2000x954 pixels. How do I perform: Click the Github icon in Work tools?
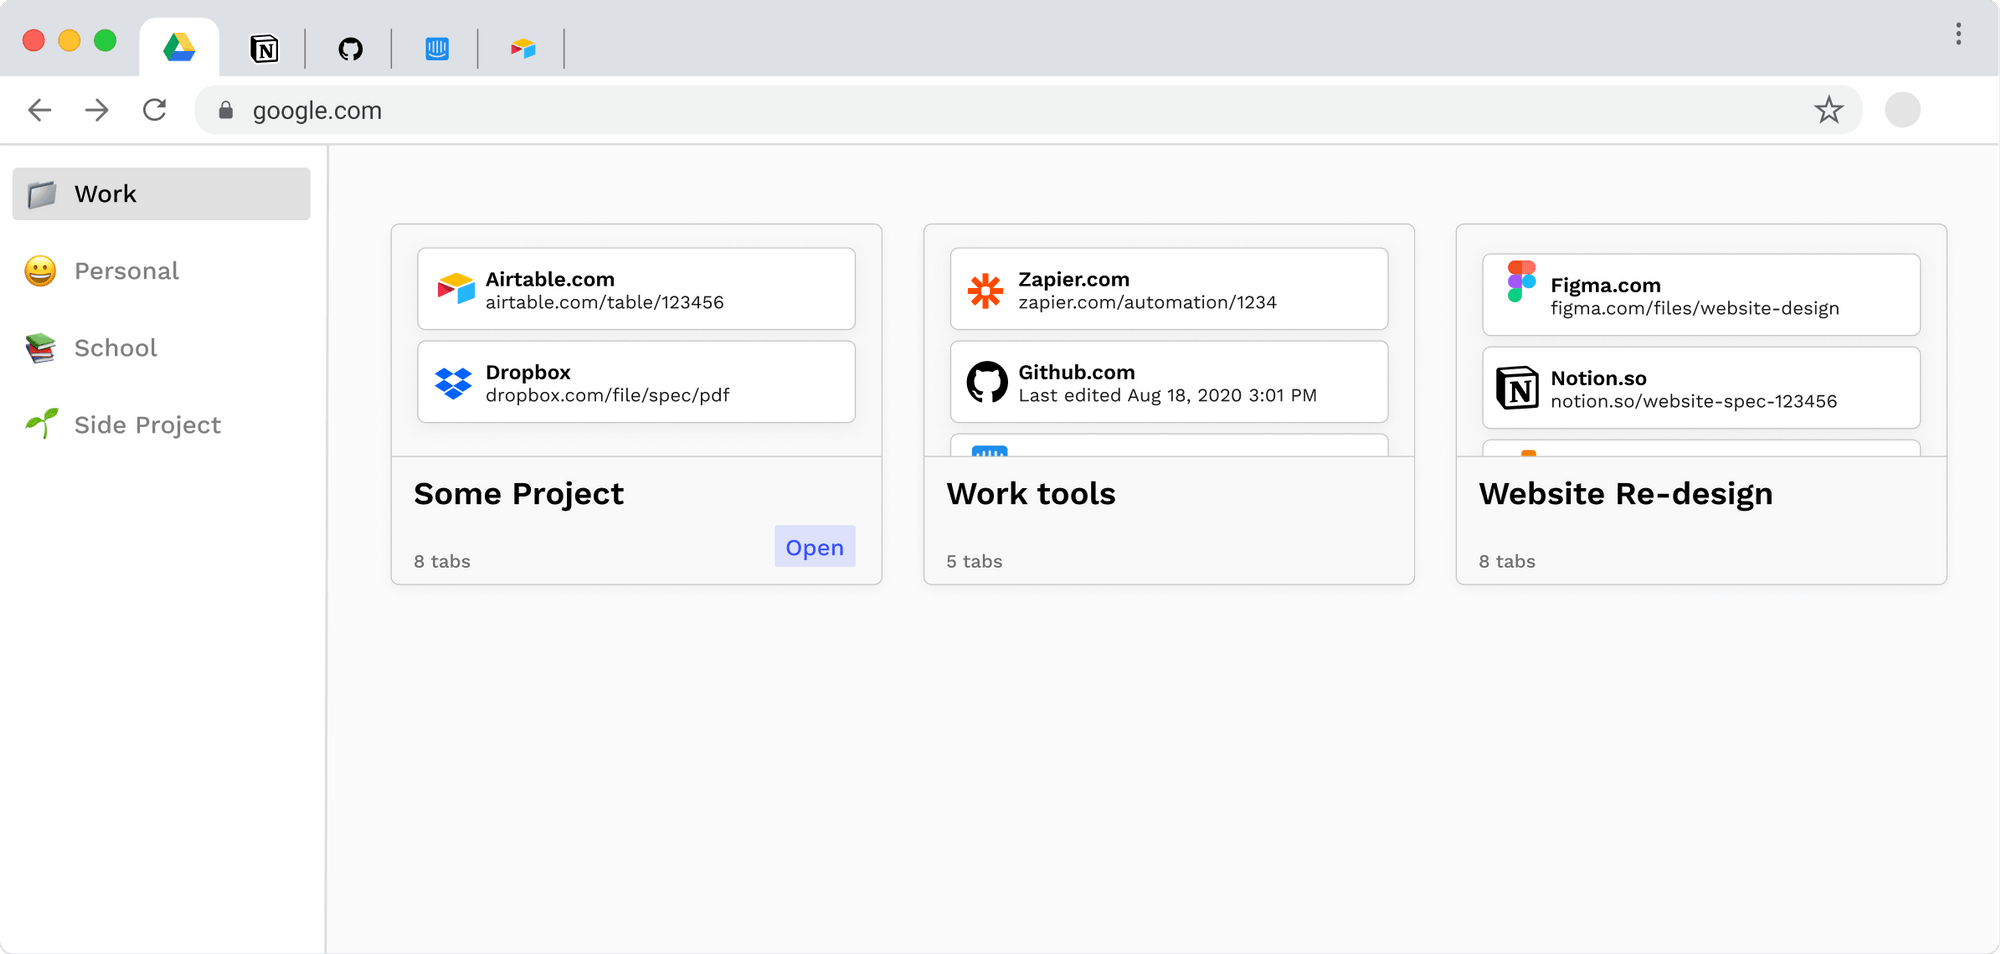point(988,382)
